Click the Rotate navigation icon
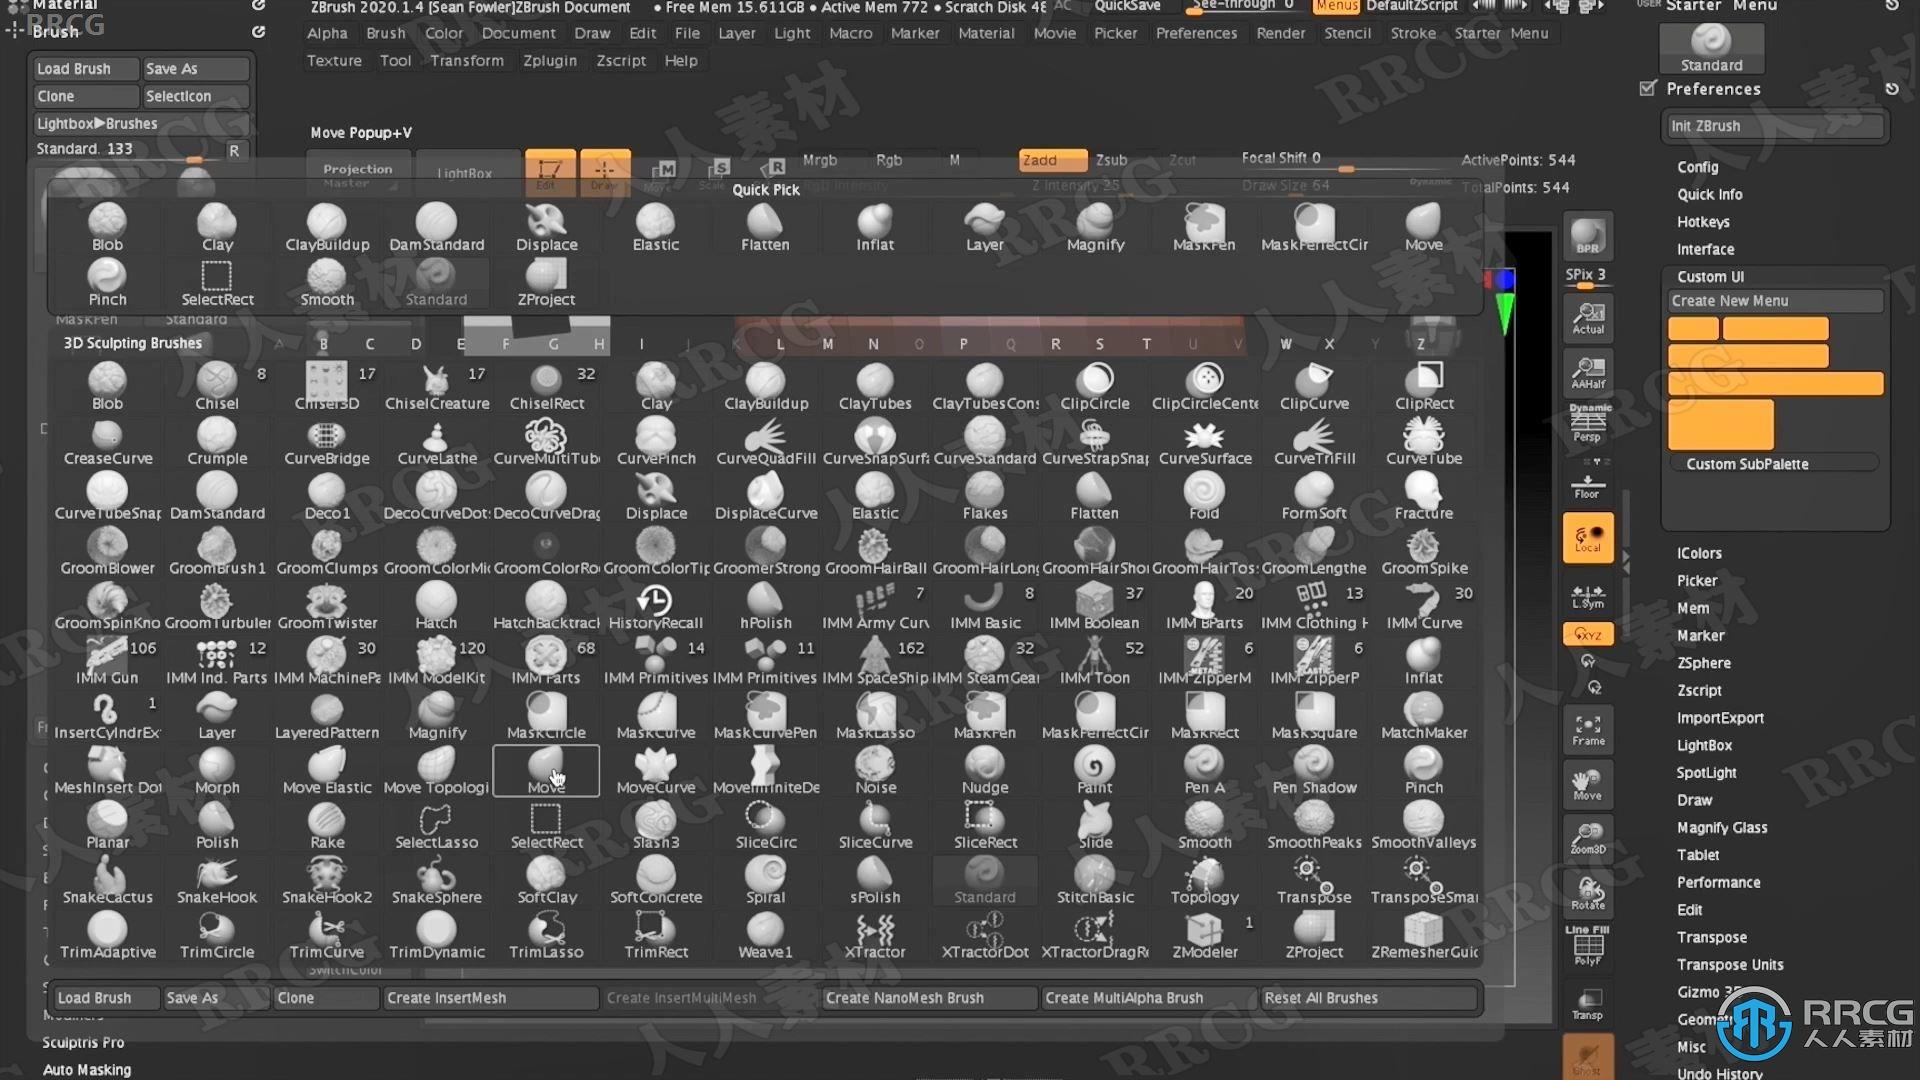1920x1080 pixels. 1588,893
